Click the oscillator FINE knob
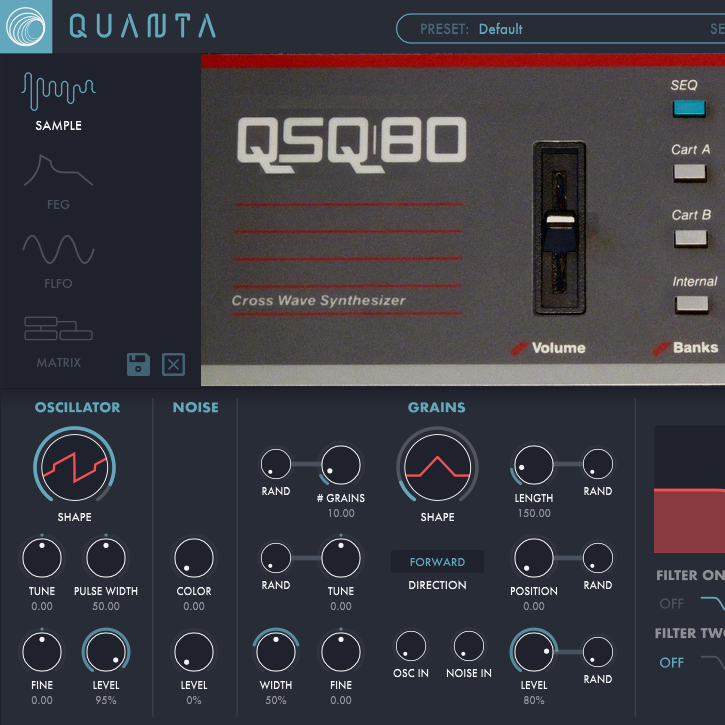The height and width of the screenshot is (725, 725). tap(42, 652)
